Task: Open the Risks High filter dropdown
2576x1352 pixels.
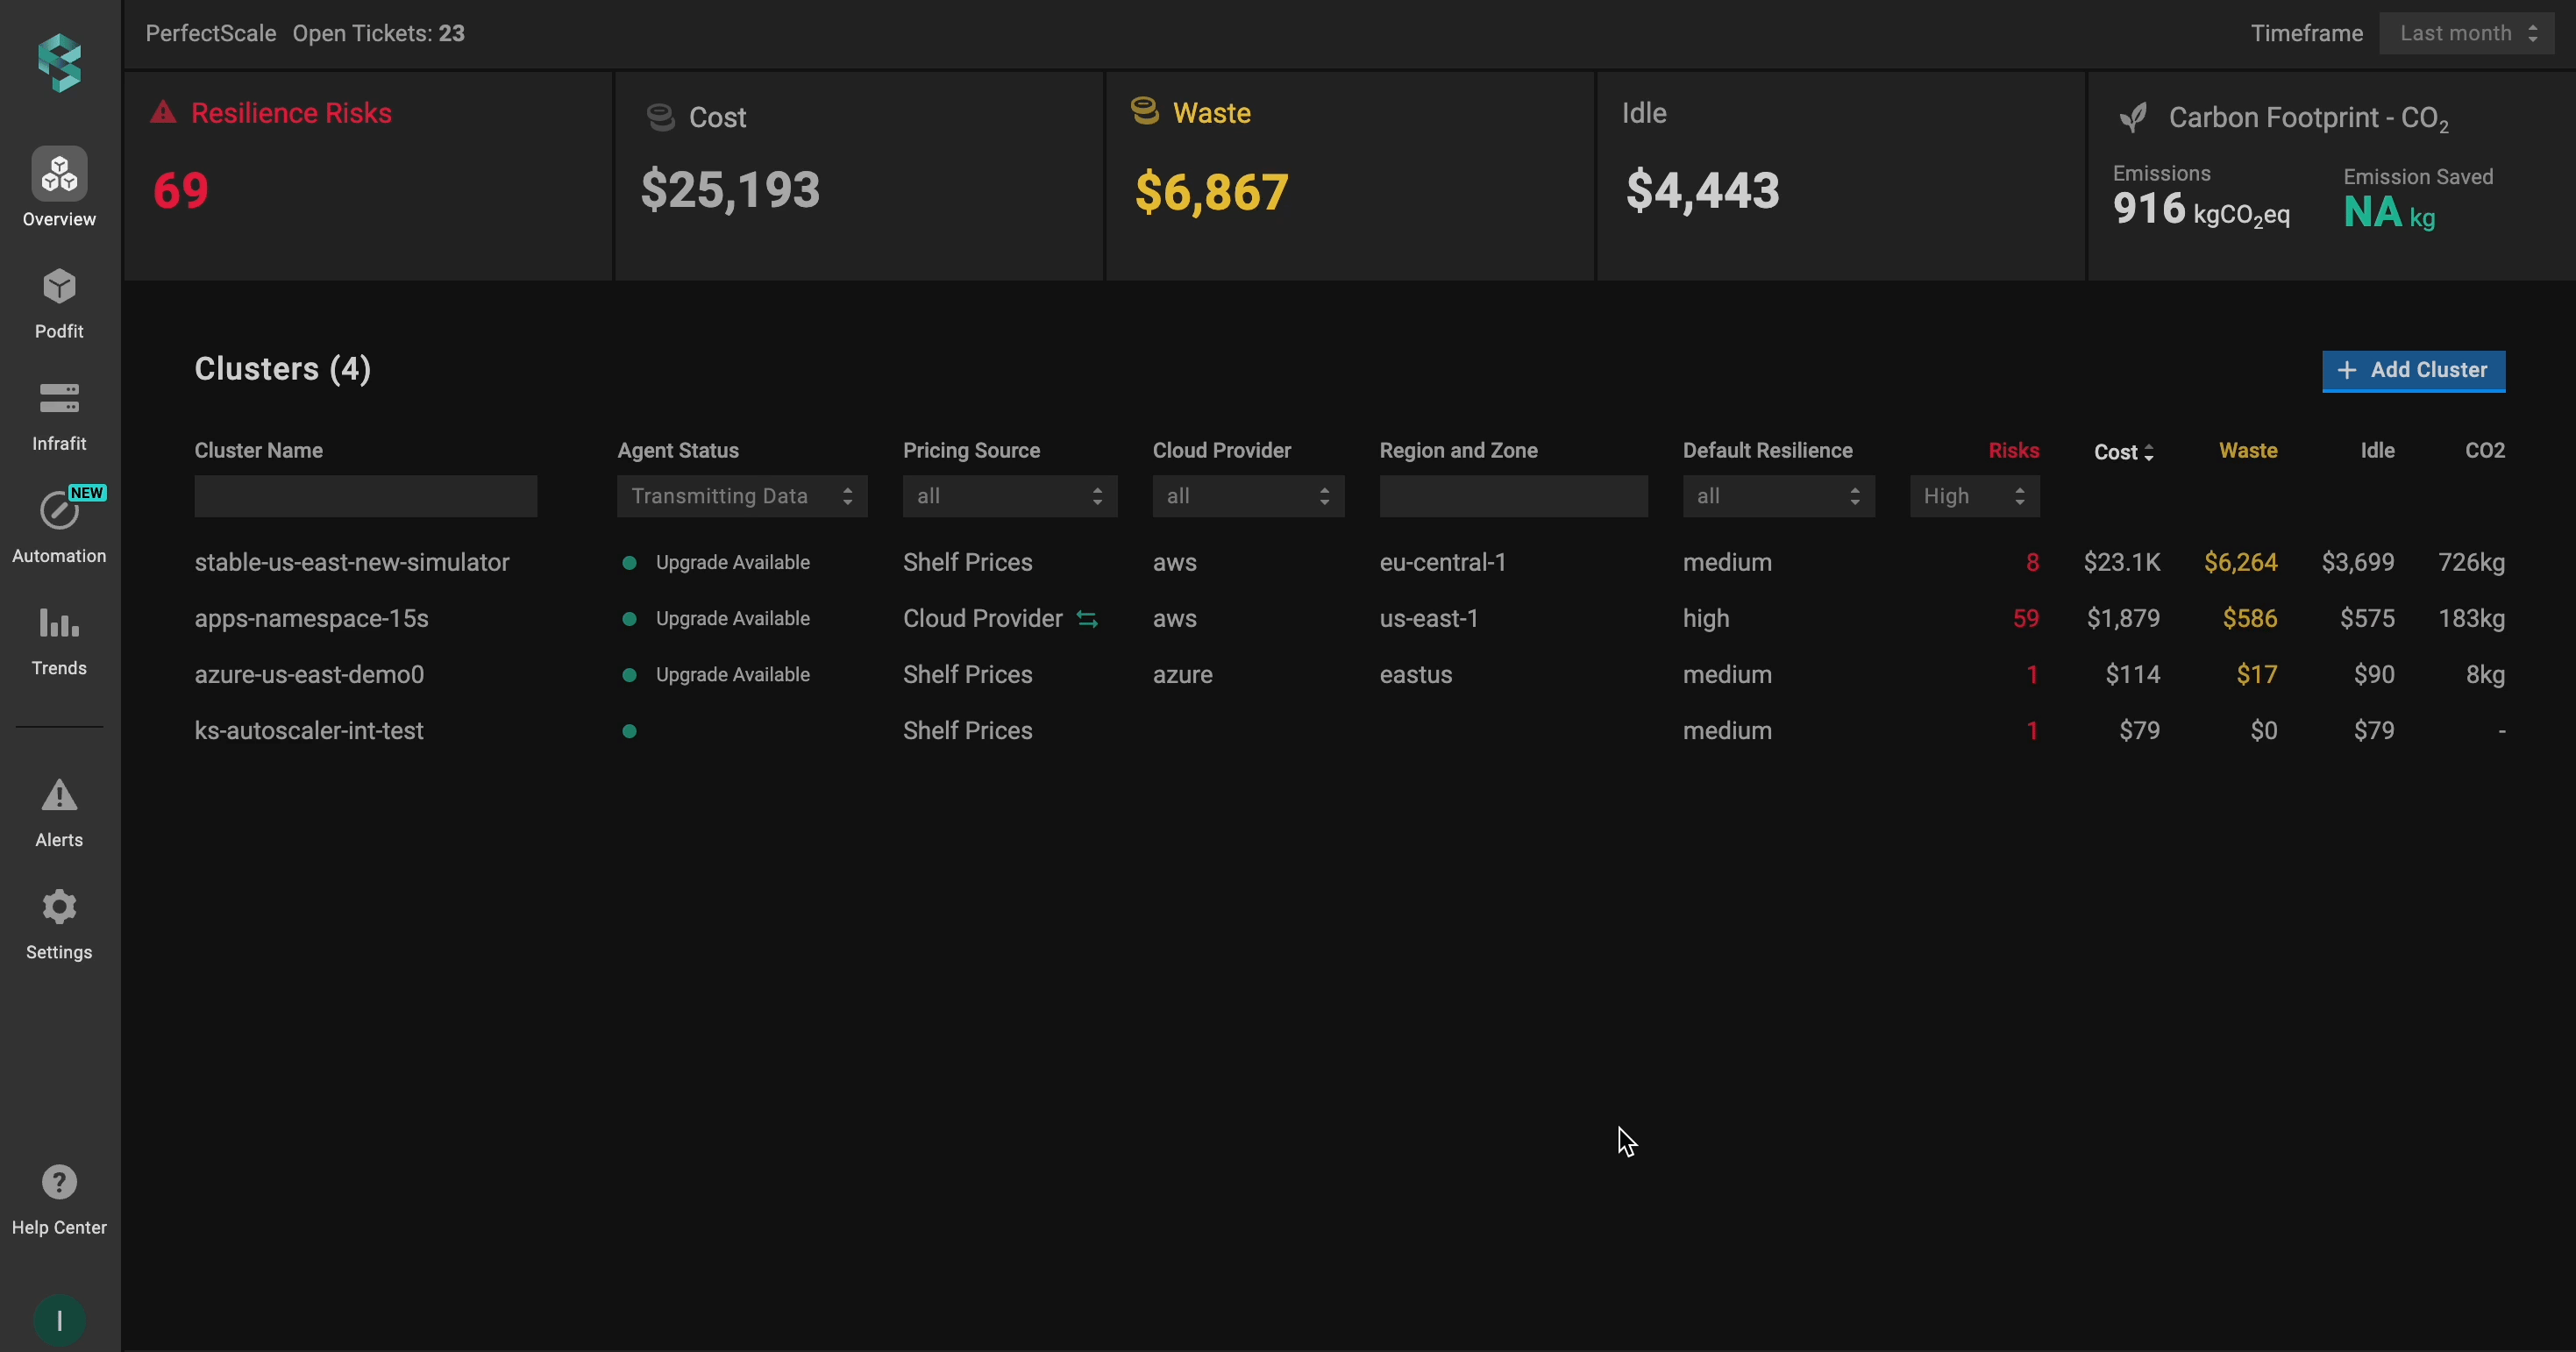Action: 1974,497
